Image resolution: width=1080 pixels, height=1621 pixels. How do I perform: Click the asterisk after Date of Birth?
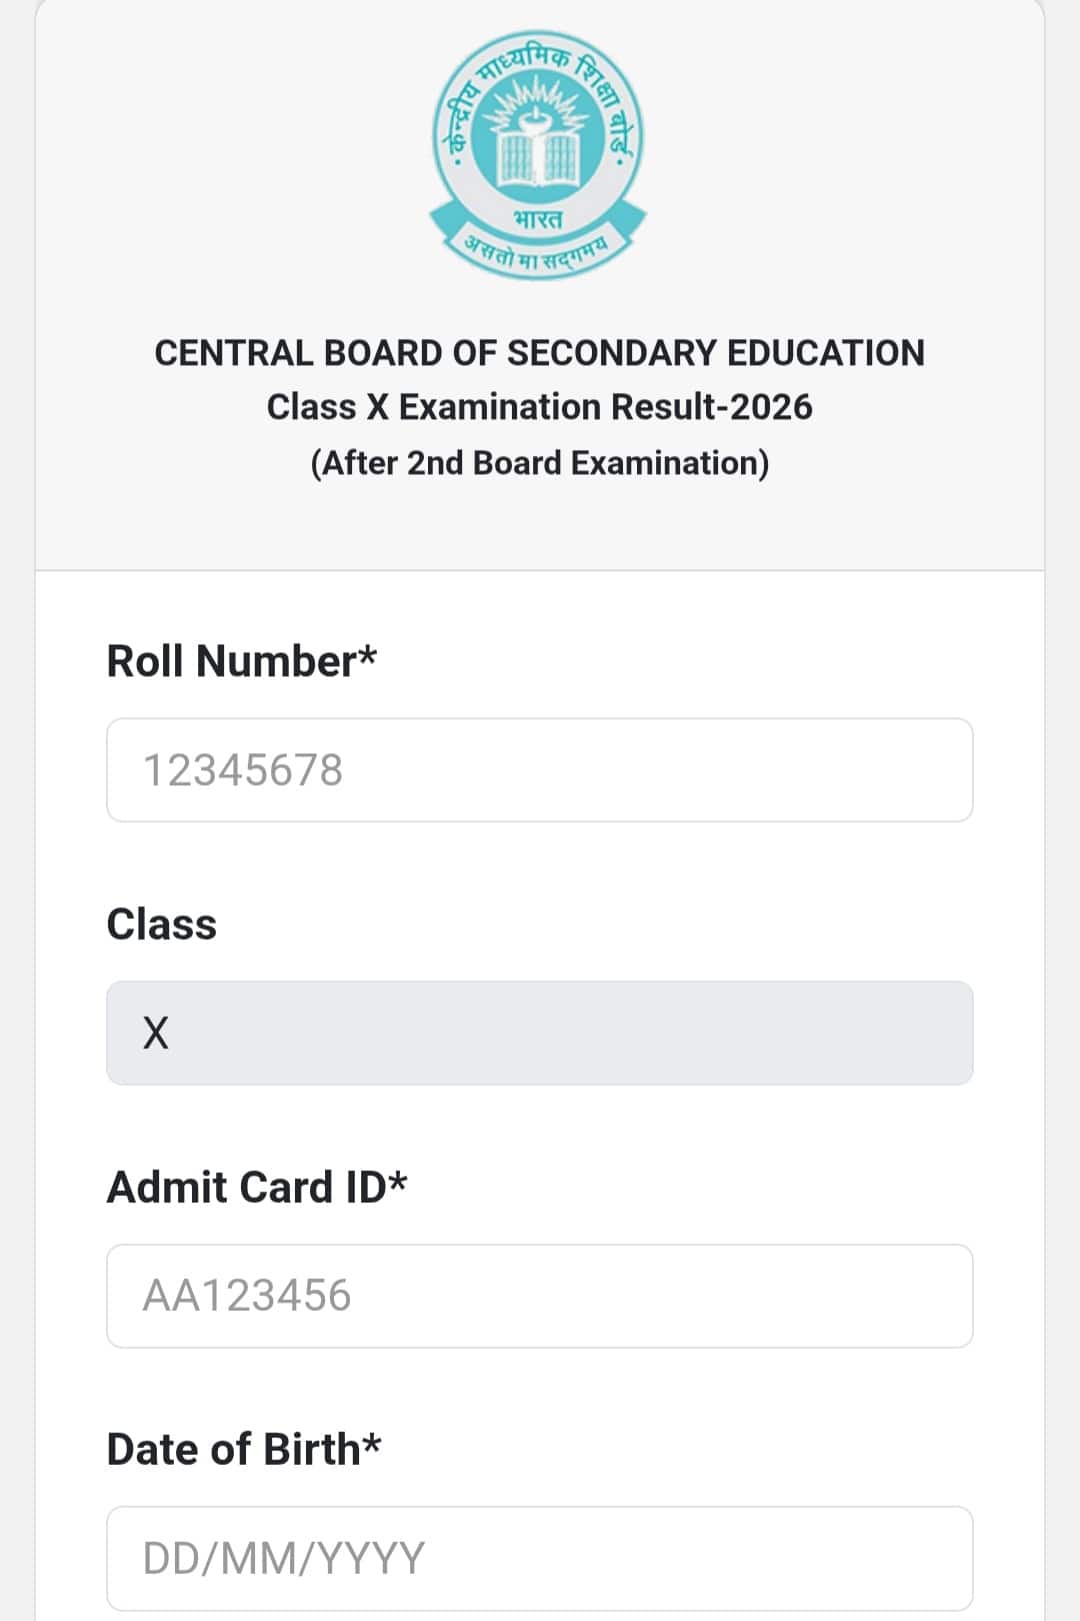point(372,1442)
